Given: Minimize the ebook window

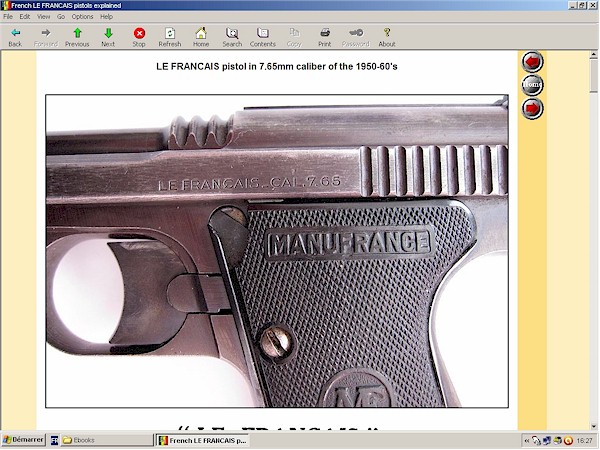Looking at the screenshot, I should point(572,5).
